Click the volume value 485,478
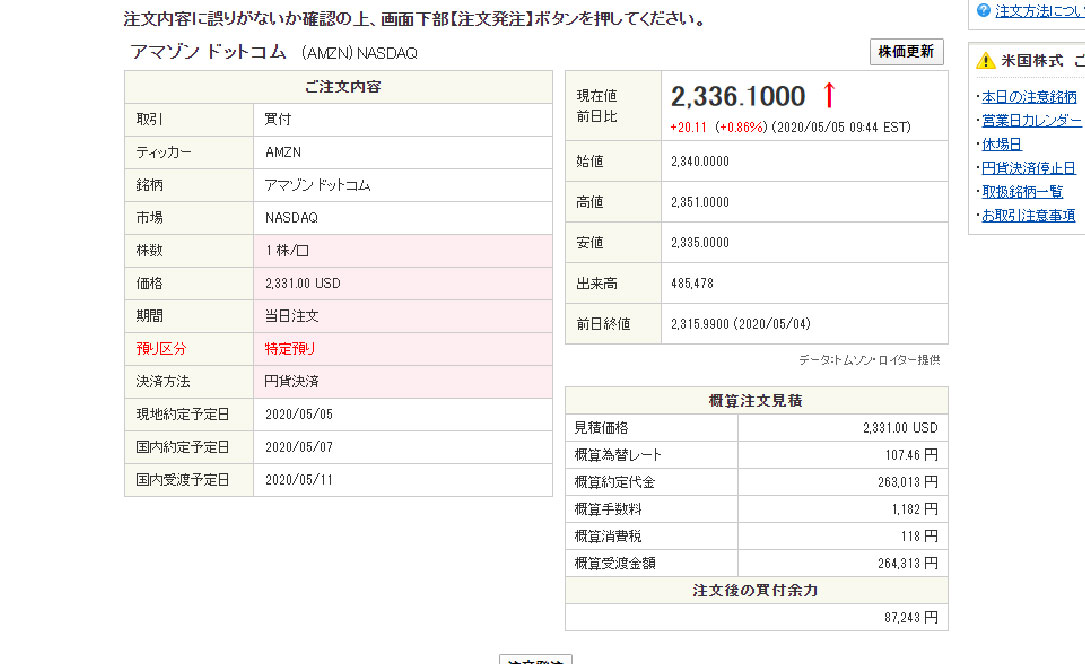Image resolution: width=1085 pixels, height=664 pixels. point(692,283)
